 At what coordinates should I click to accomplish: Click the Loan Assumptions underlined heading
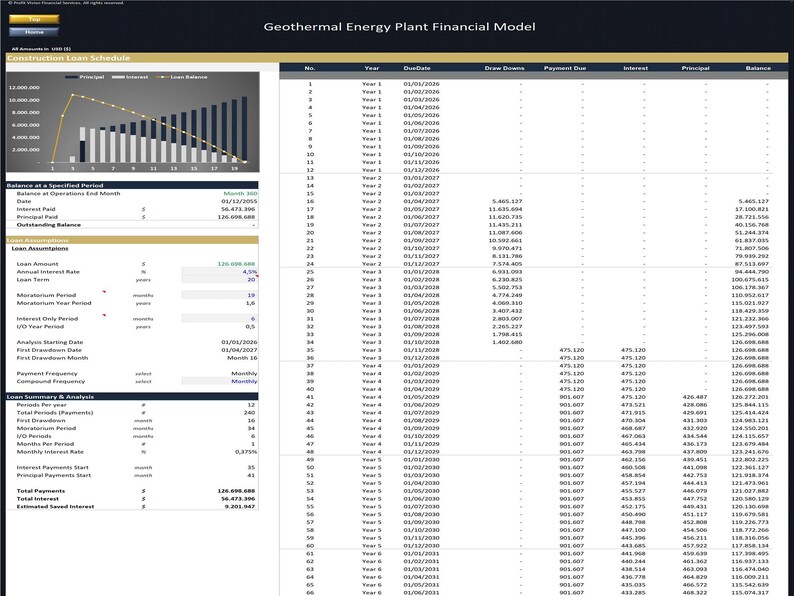click(x=39, y=248)
